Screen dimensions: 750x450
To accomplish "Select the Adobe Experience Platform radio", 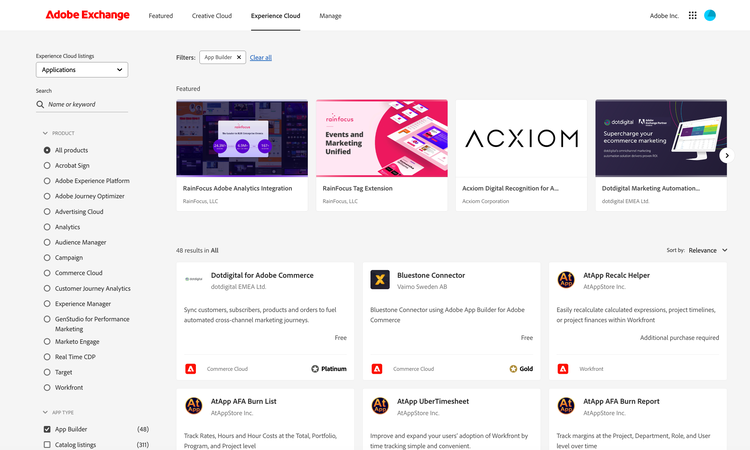I will pos(47,181).
